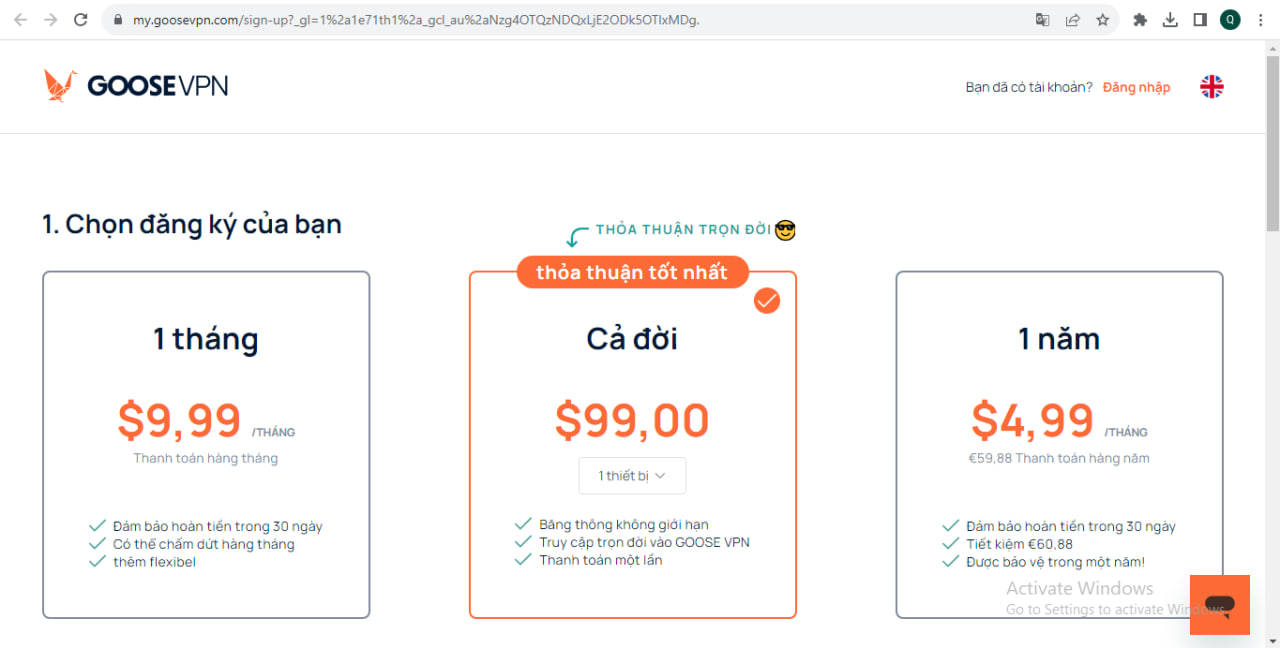Open Chrome's three-dot menu
This screenshot has width=1280, height=648.
[1261, 19]
